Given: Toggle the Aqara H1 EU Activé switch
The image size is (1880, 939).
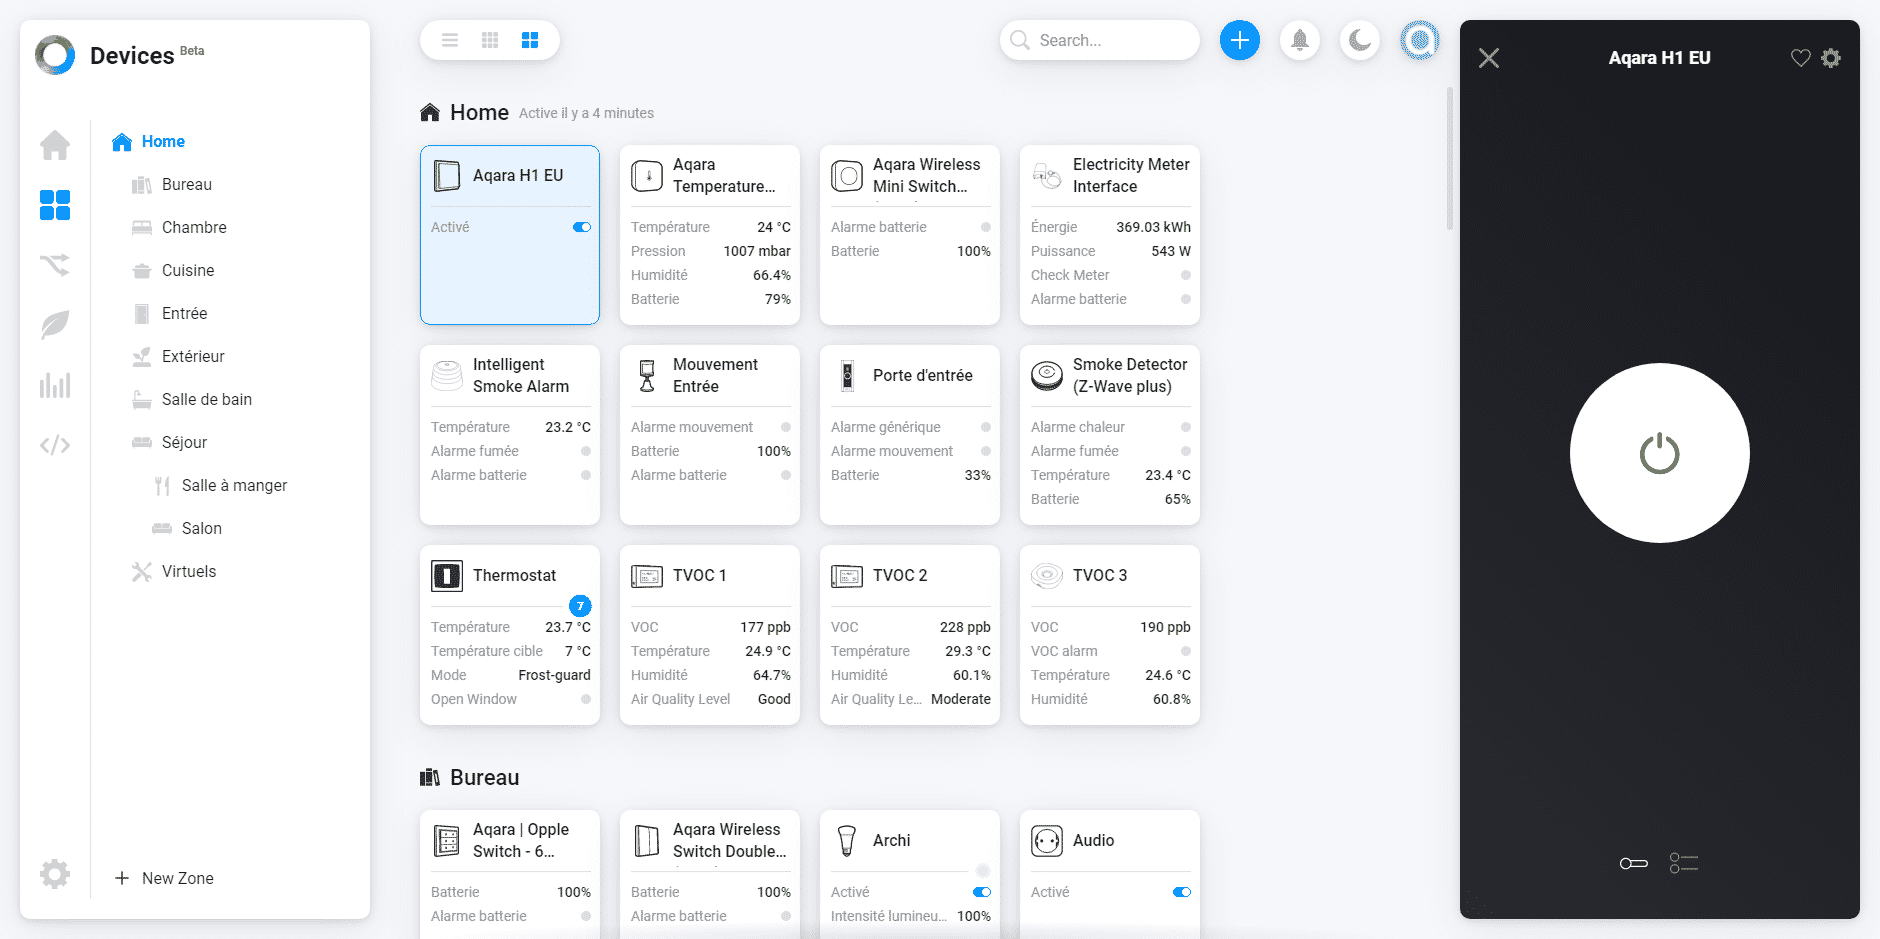Looking at the screenshot, I should coord(582,227).
